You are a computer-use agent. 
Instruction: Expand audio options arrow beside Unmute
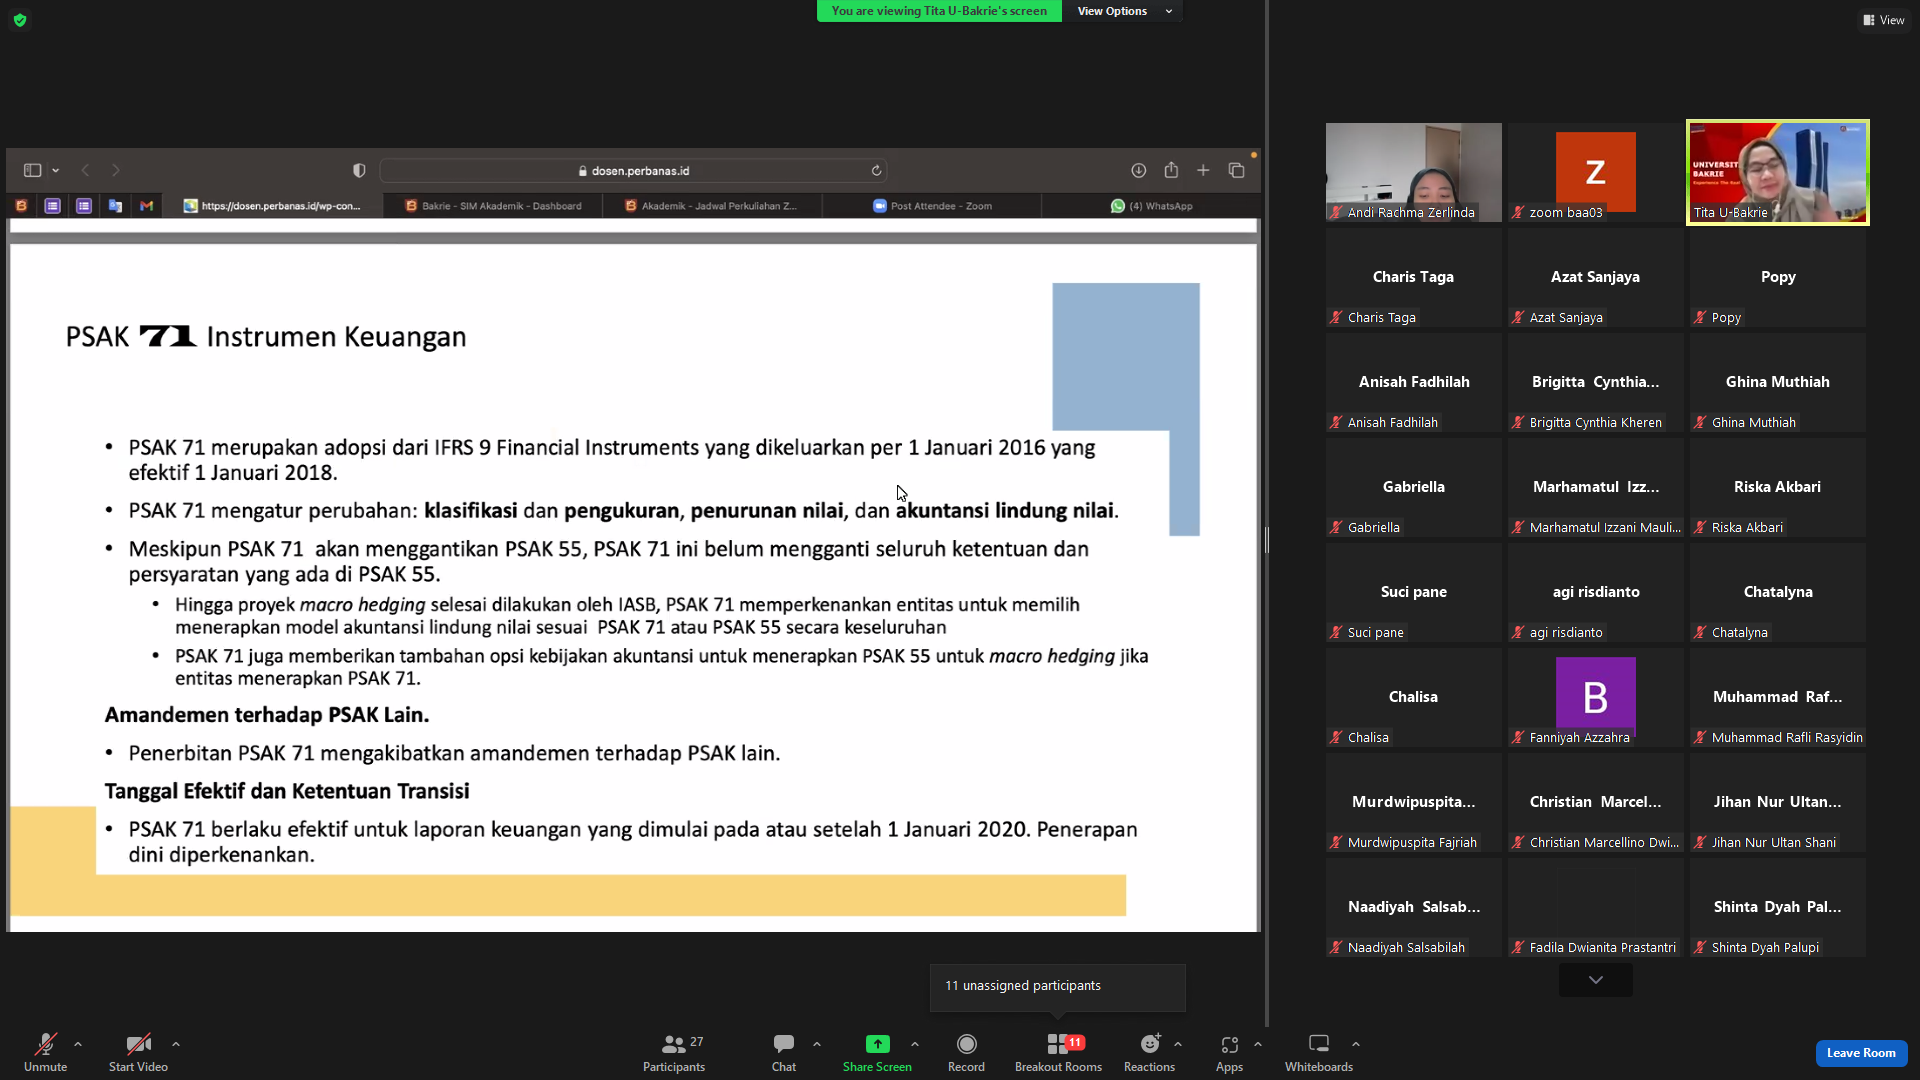click(78, 1044)
